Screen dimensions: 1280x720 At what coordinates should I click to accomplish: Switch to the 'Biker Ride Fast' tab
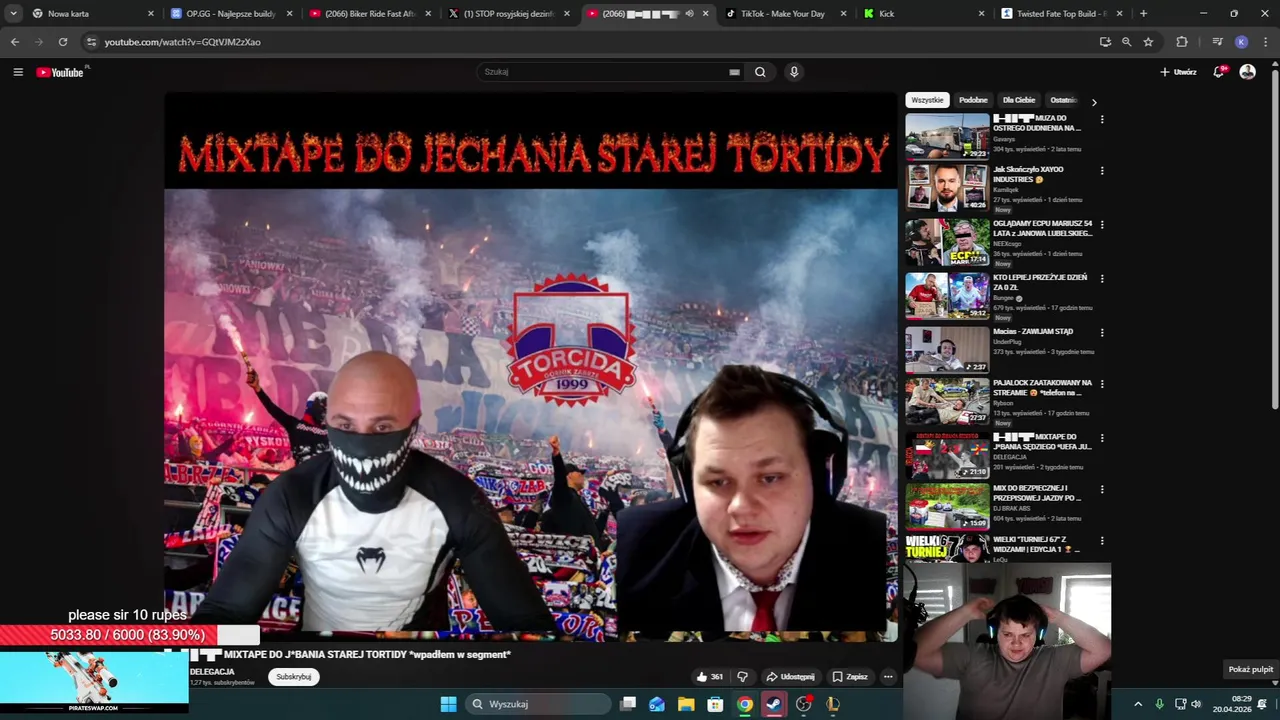(368, 14)
